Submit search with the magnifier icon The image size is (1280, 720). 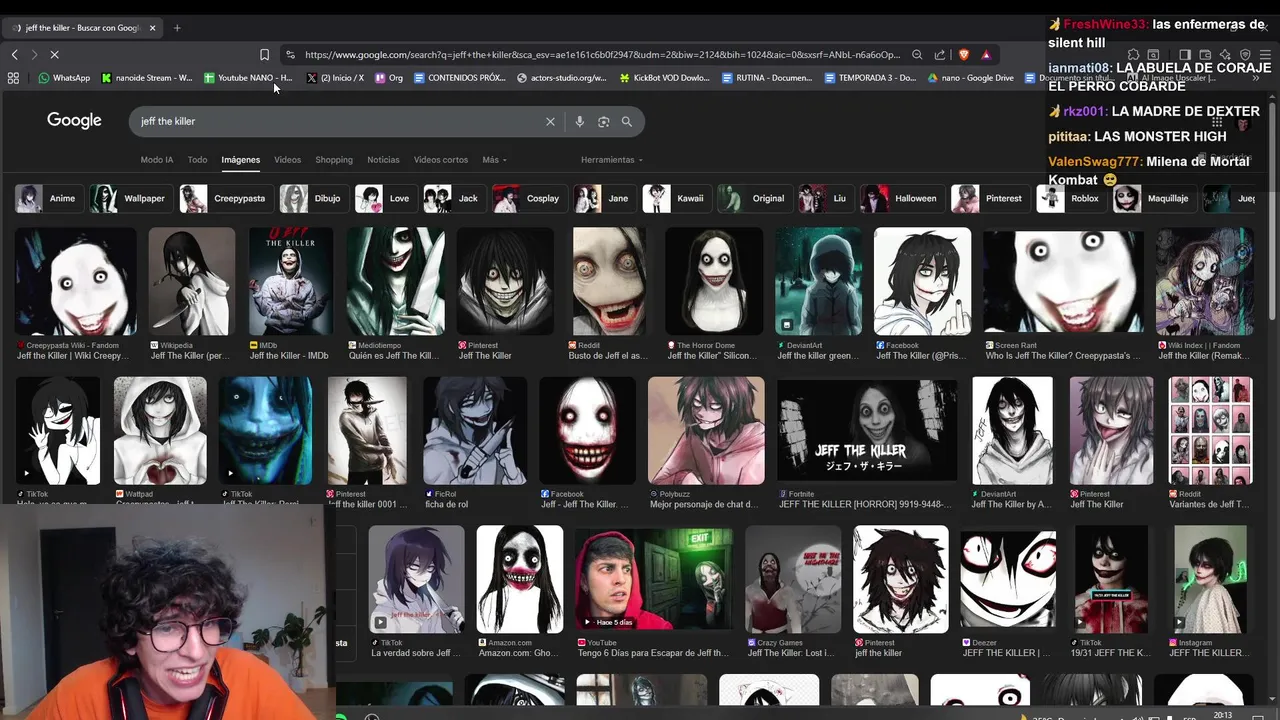pyautogui.click(x=627, y=122)
